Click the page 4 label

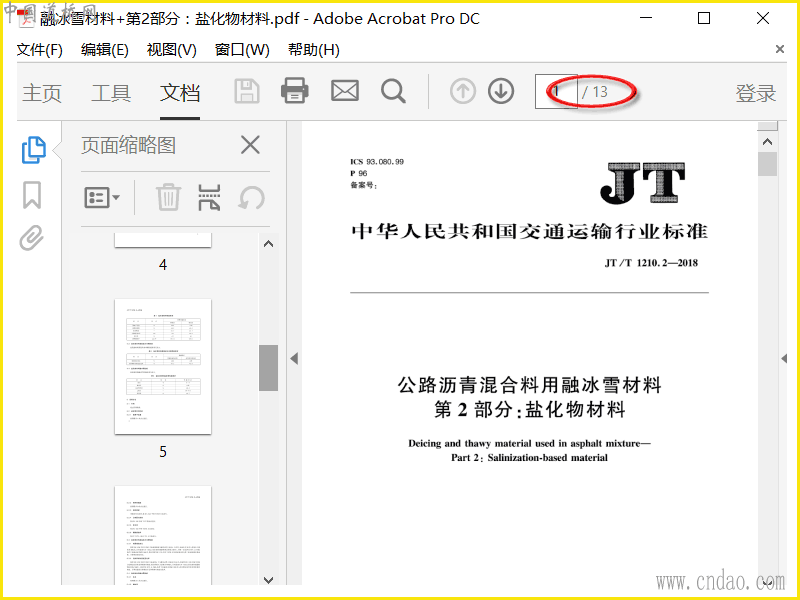click(x=163, y=265)
